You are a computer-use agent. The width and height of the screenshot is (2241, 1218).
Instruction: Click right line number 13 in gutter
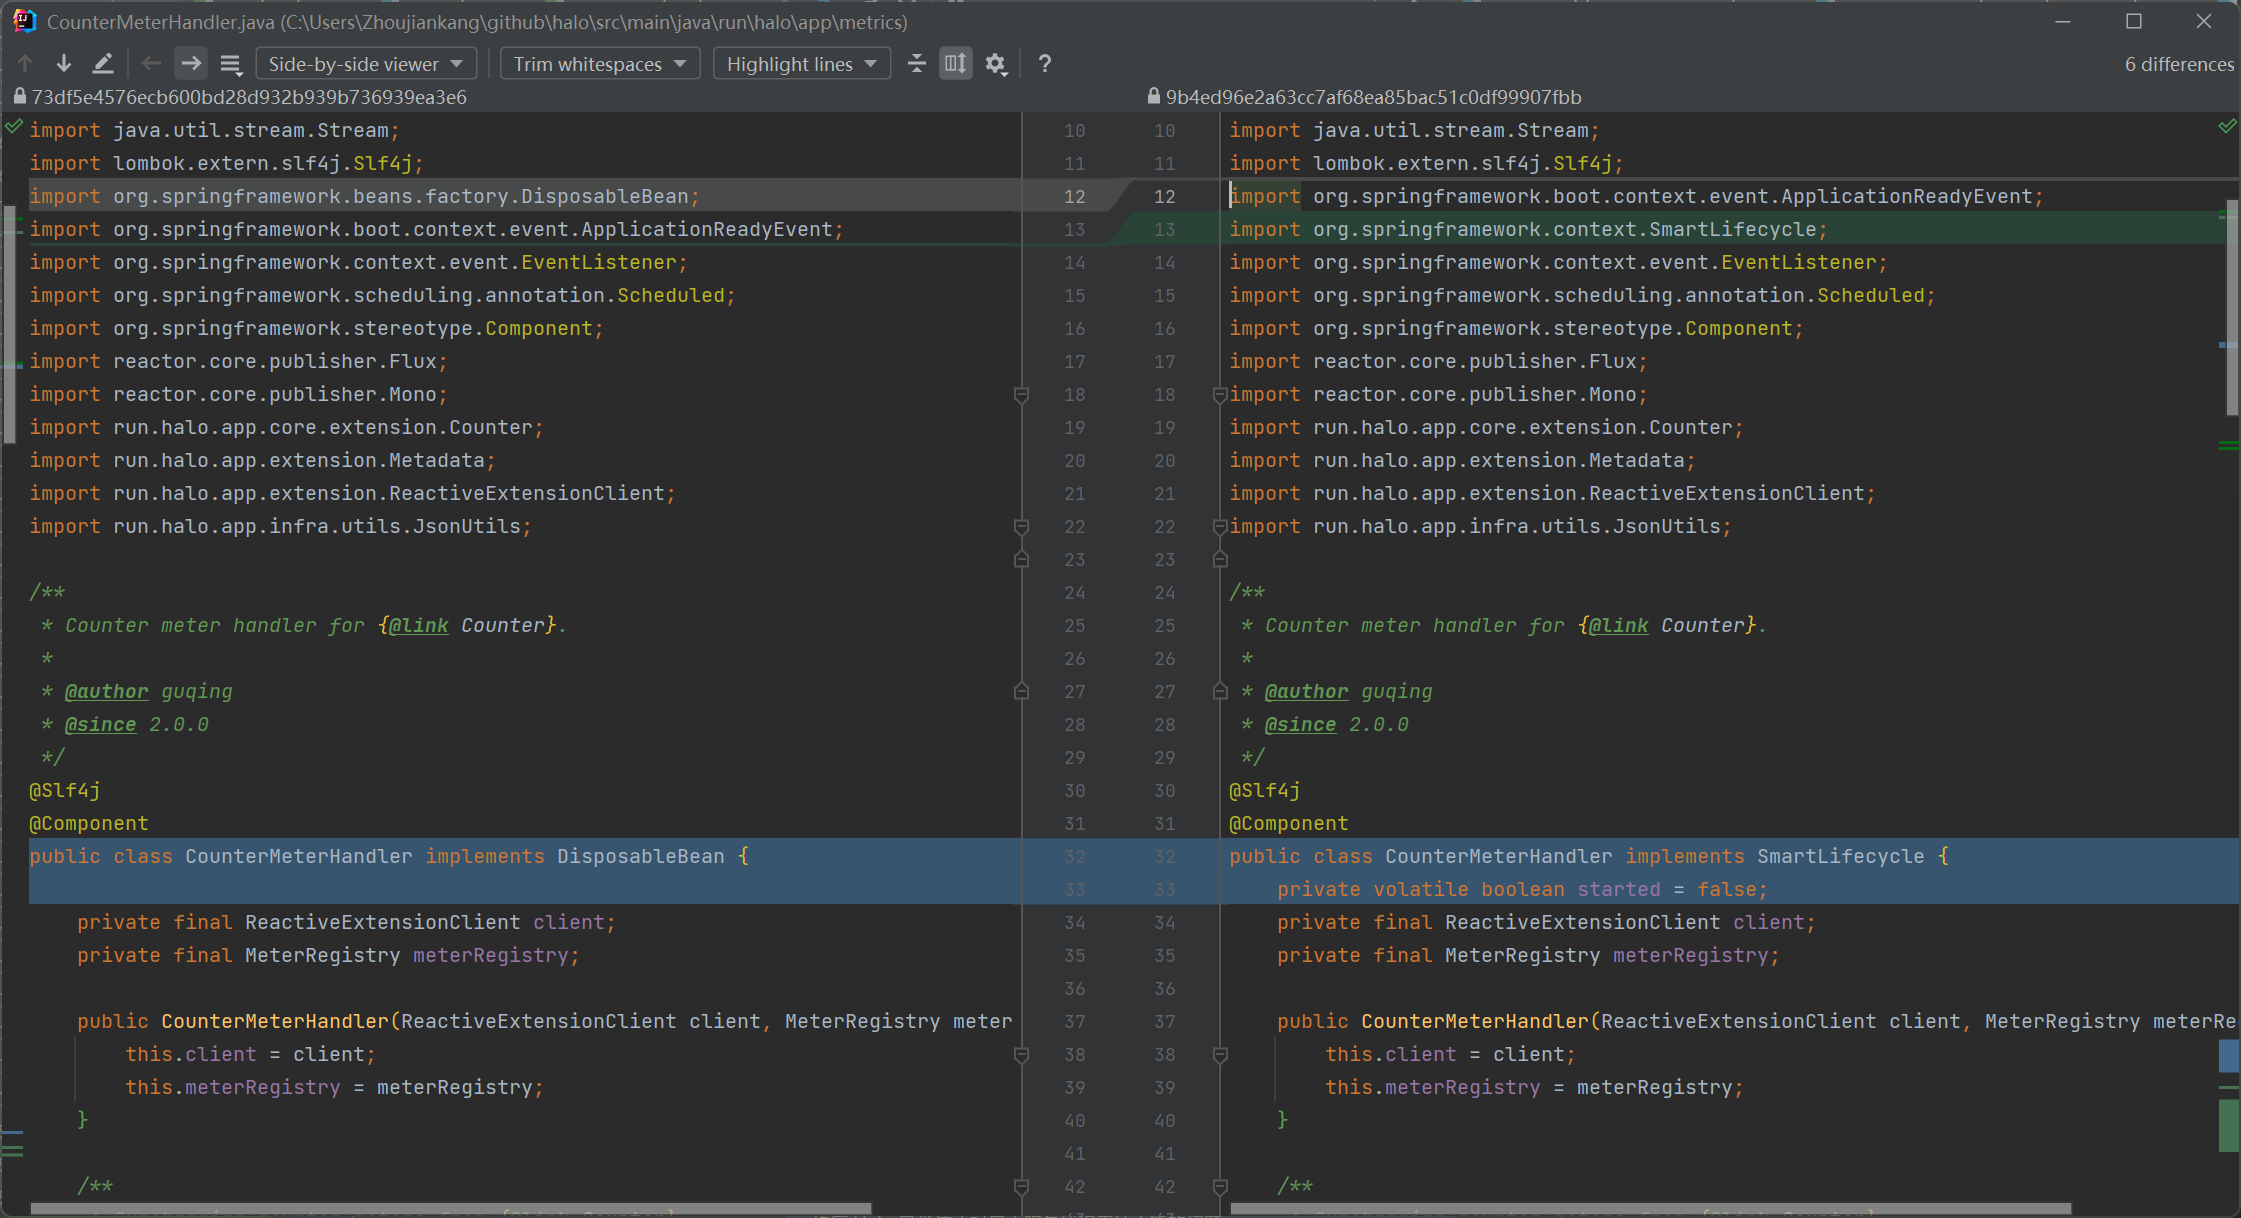point(1164,229)
